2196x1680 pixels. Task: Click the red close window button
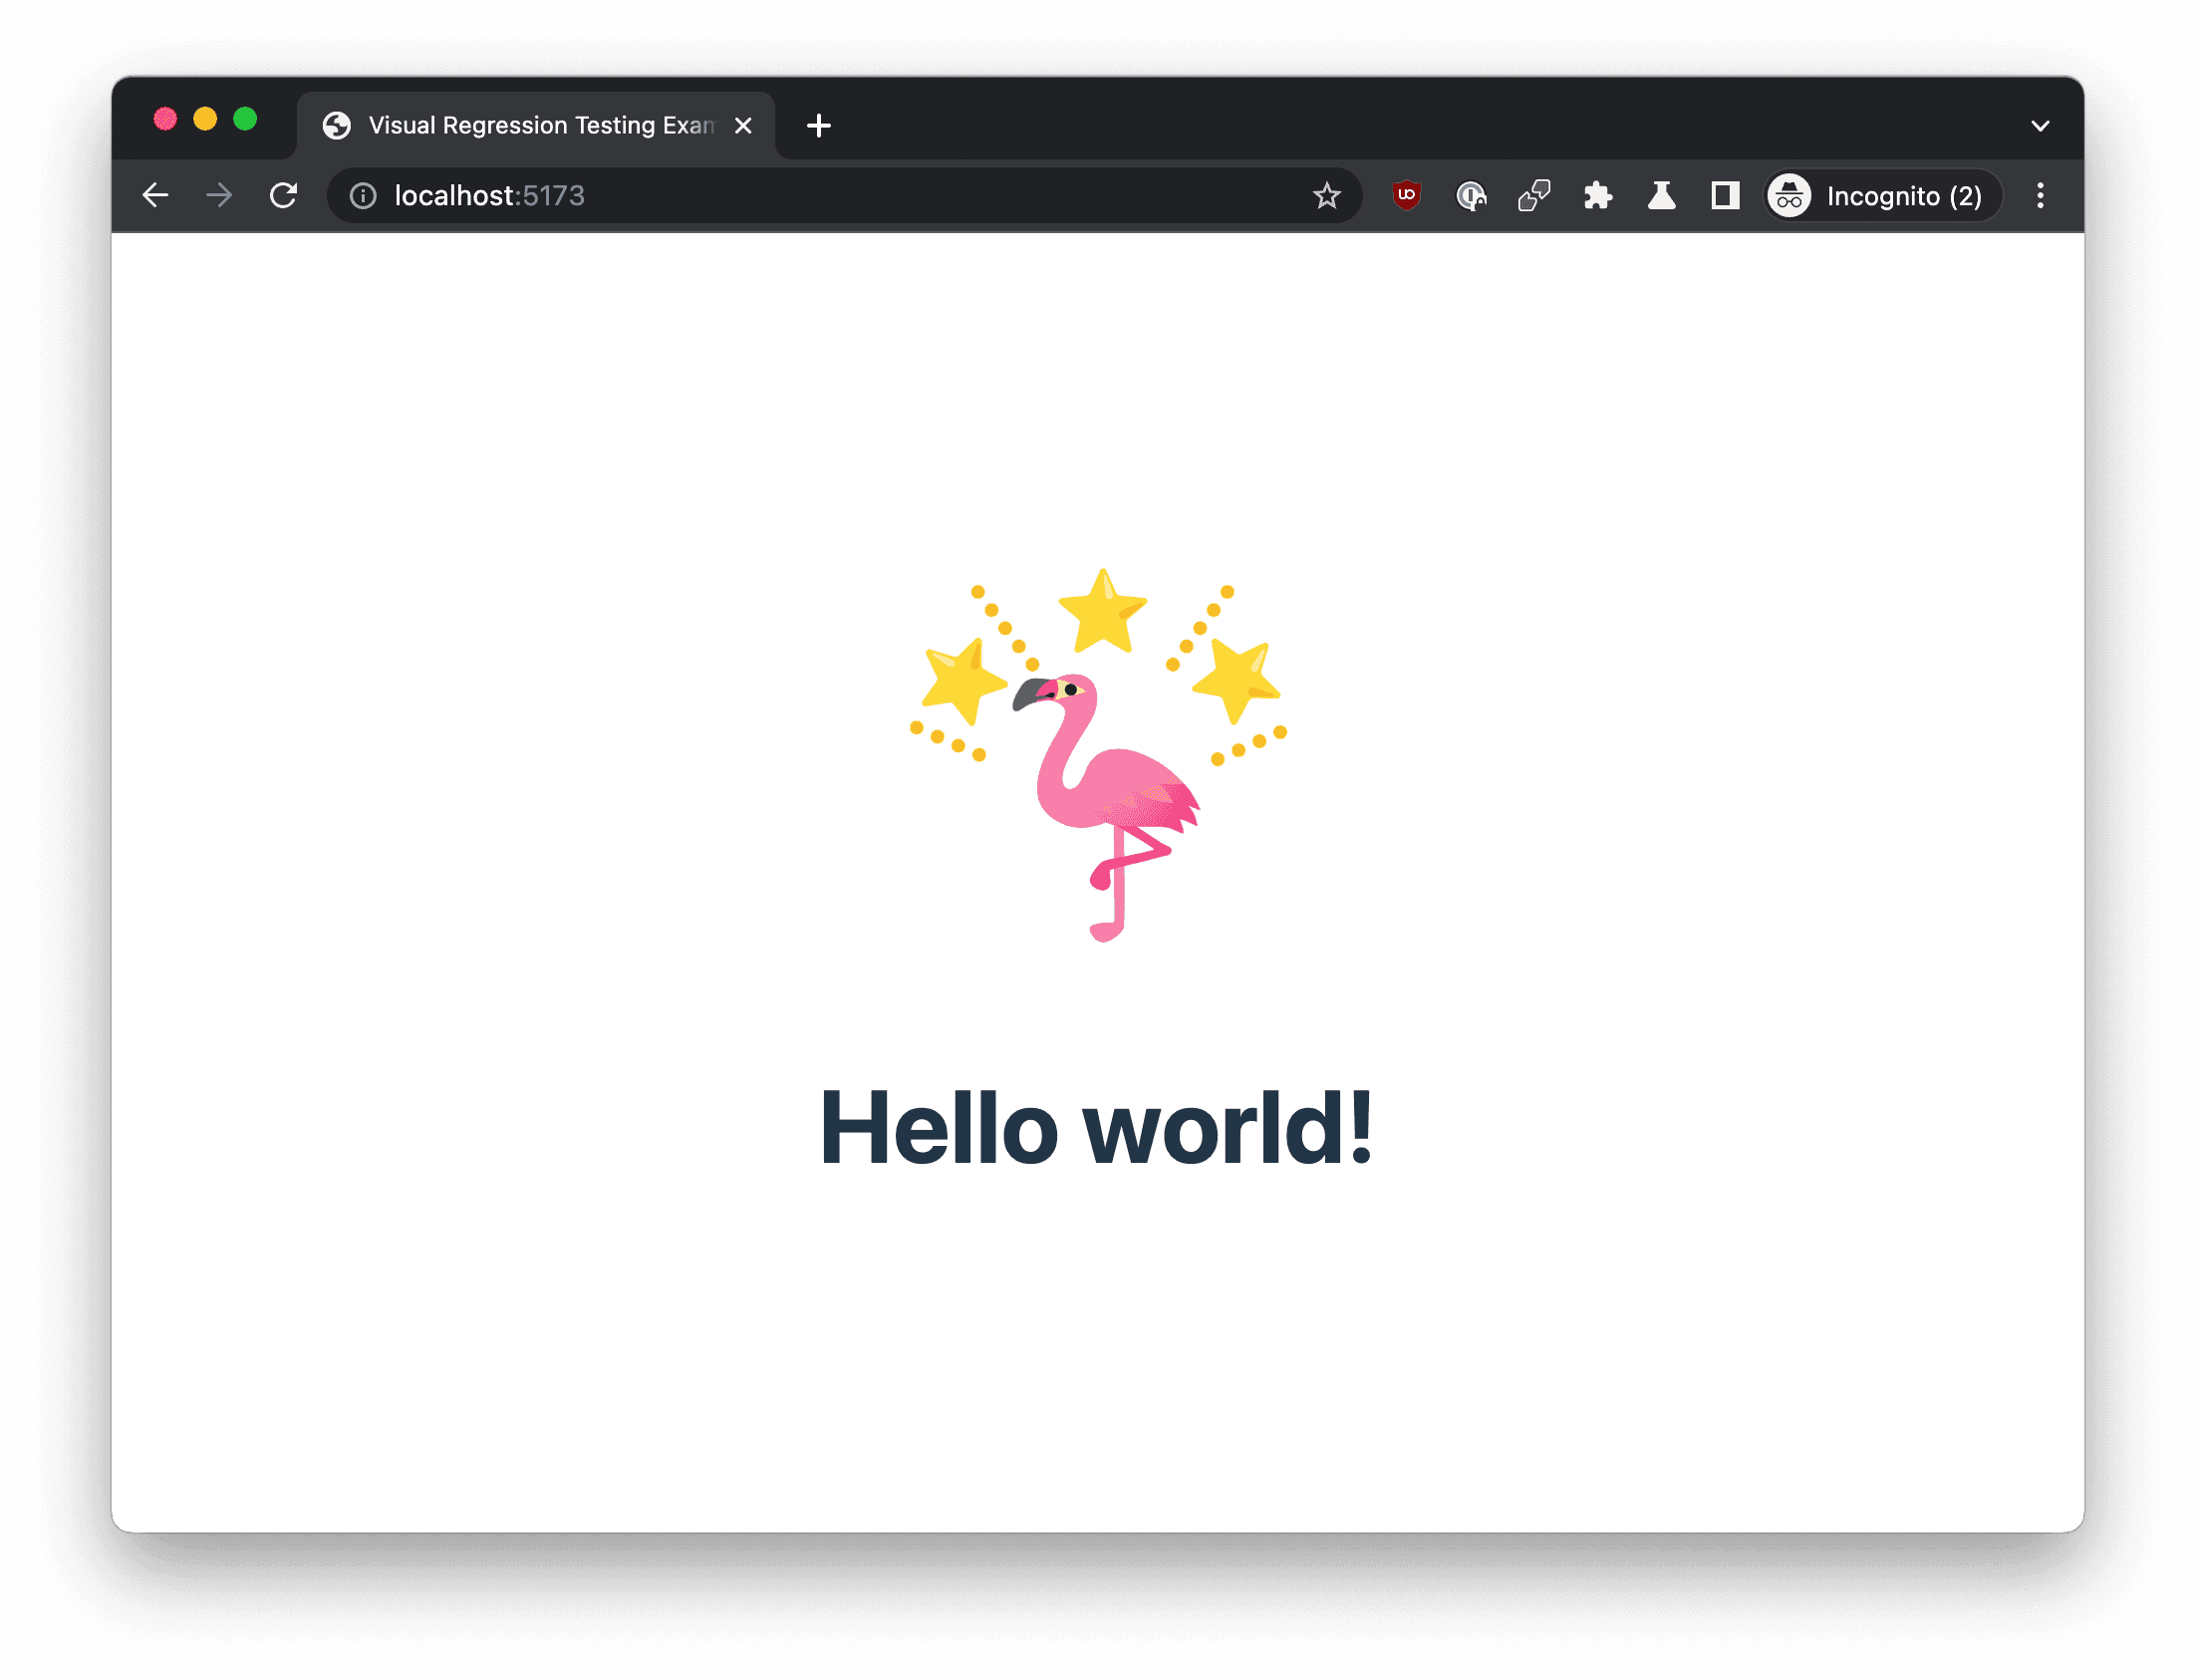click(x=165, y=119)
